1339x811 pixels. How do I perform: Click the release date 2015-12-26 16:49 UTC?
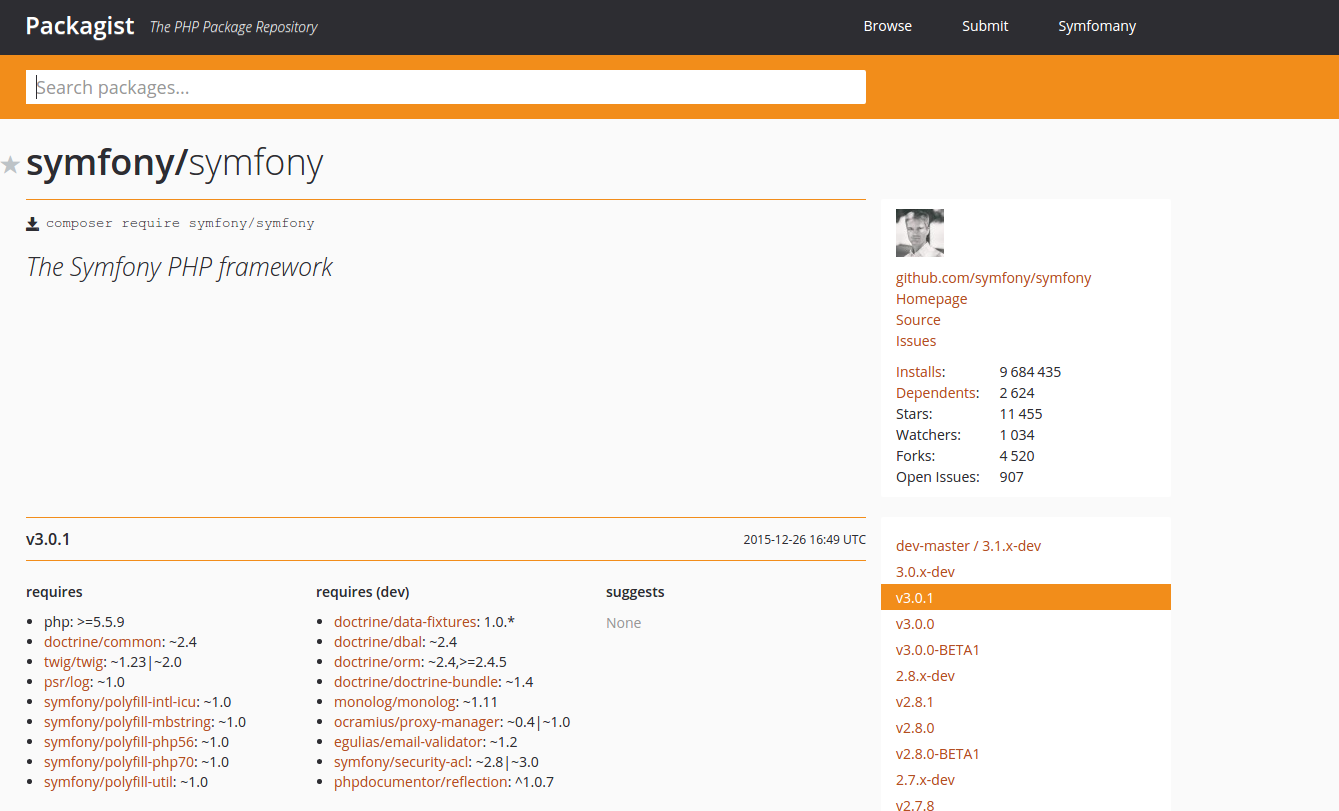(804, 540)
